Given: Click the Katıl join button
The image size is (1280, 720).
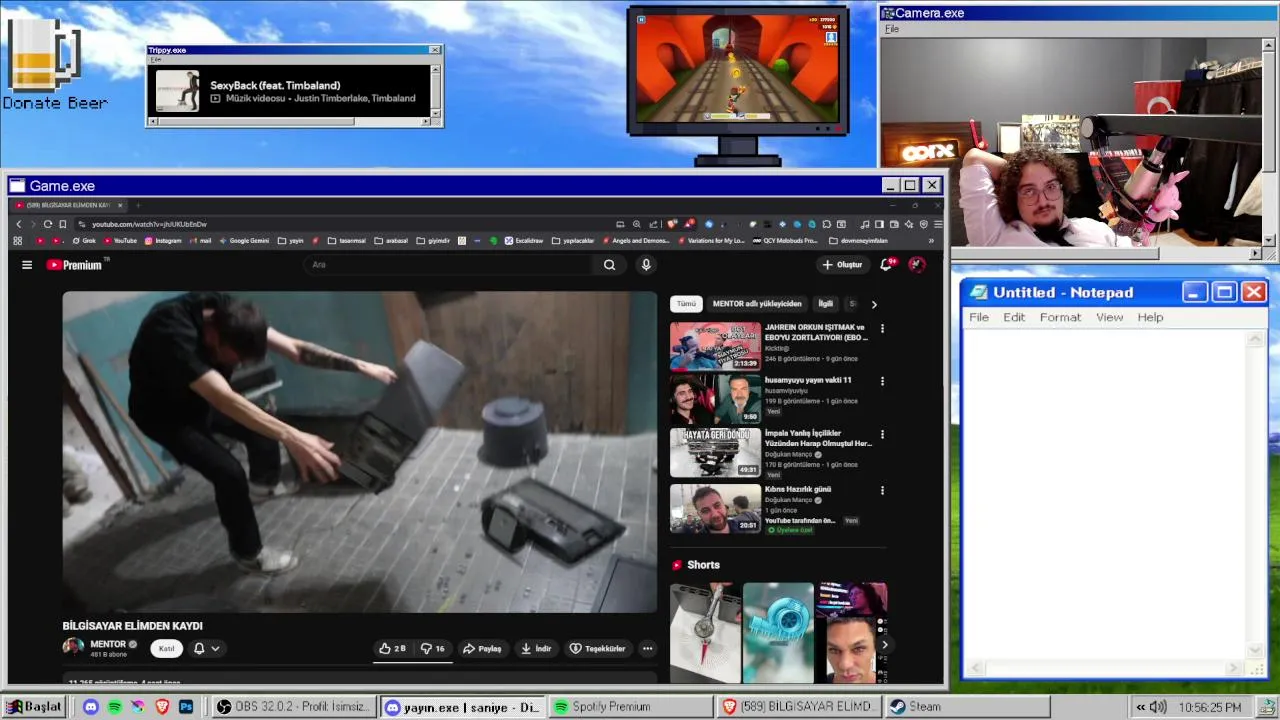Looking at the screenshot, I should 166,649.
